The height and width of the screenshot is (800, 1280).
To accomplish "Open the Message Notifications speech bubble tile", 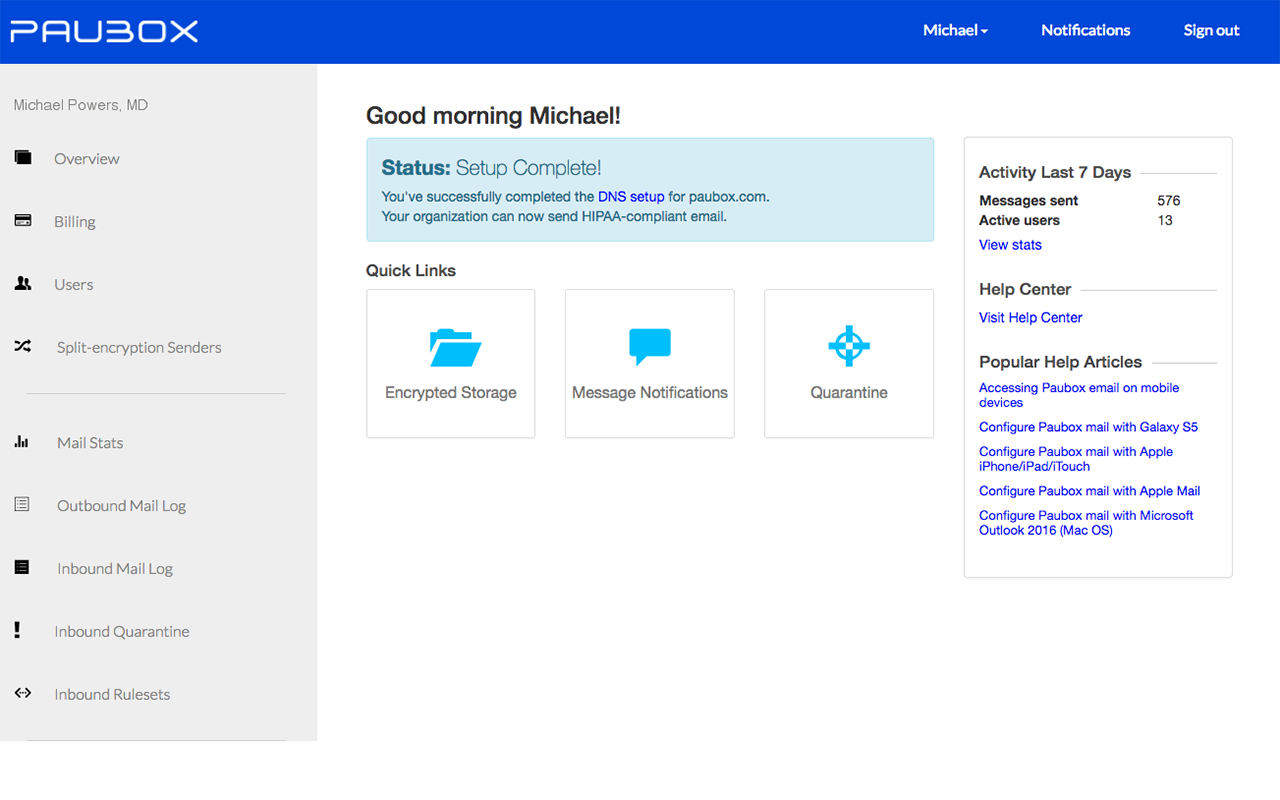I will point(650,363).
